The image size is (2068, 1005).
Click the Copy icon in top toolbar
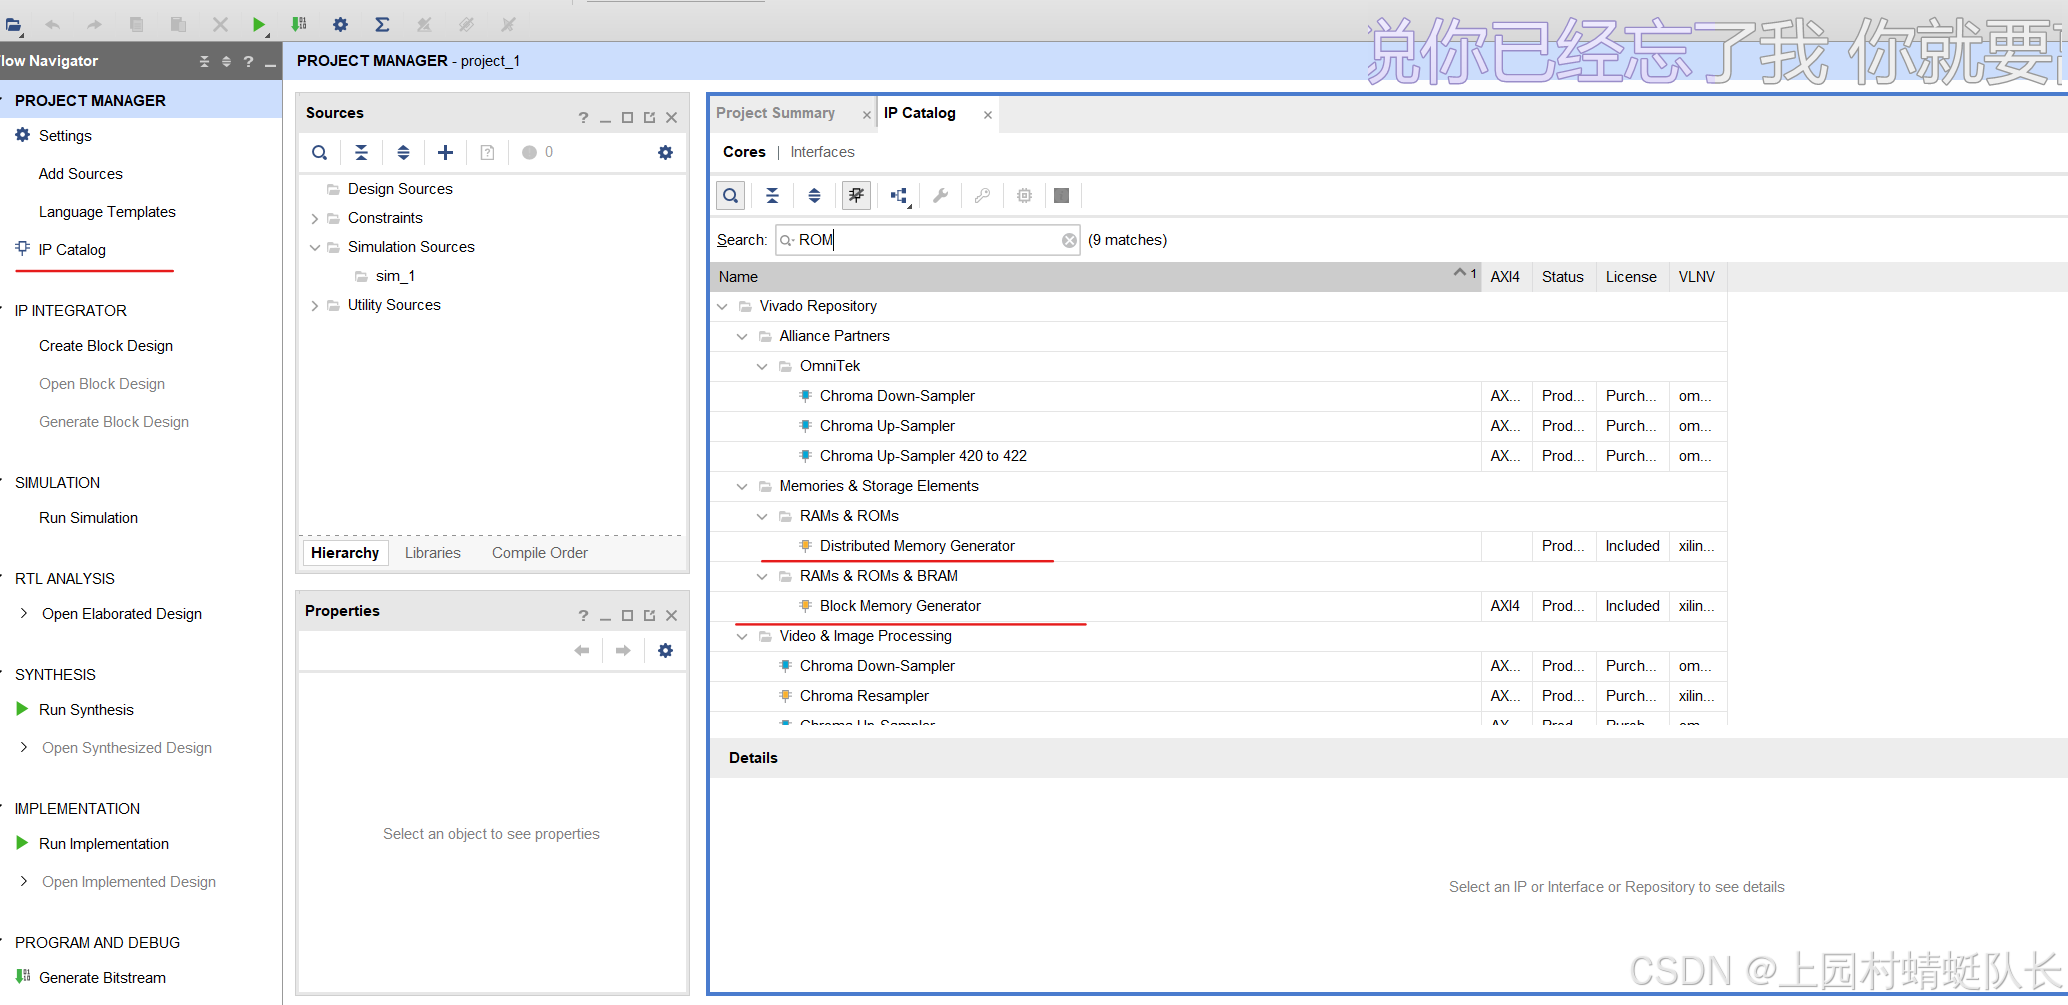[x=136, y=25]
